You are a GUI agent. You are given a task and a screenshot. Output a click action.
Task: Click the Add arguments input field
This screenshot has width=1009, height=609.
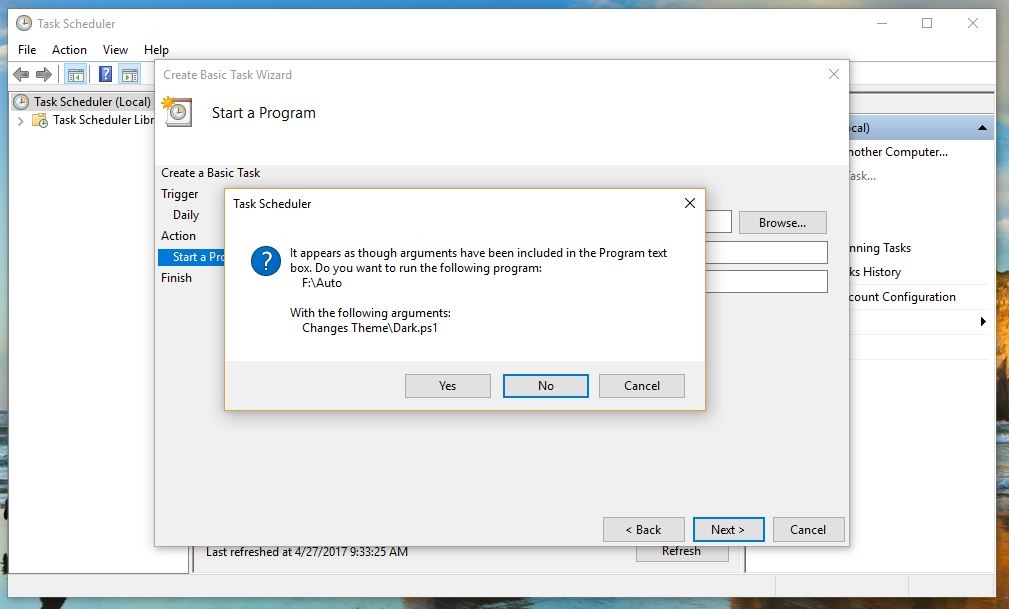pyautogui.click(x=766, y=252)
